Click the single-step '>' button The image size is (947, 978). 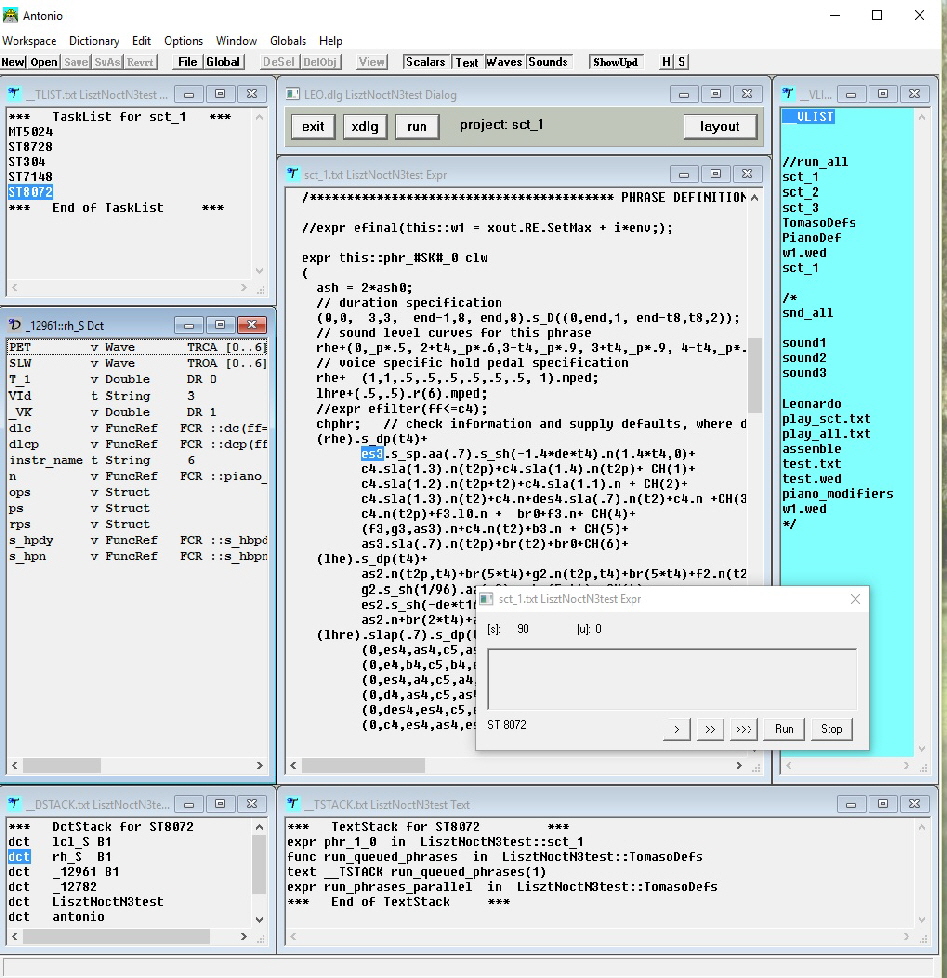(676, 729)
